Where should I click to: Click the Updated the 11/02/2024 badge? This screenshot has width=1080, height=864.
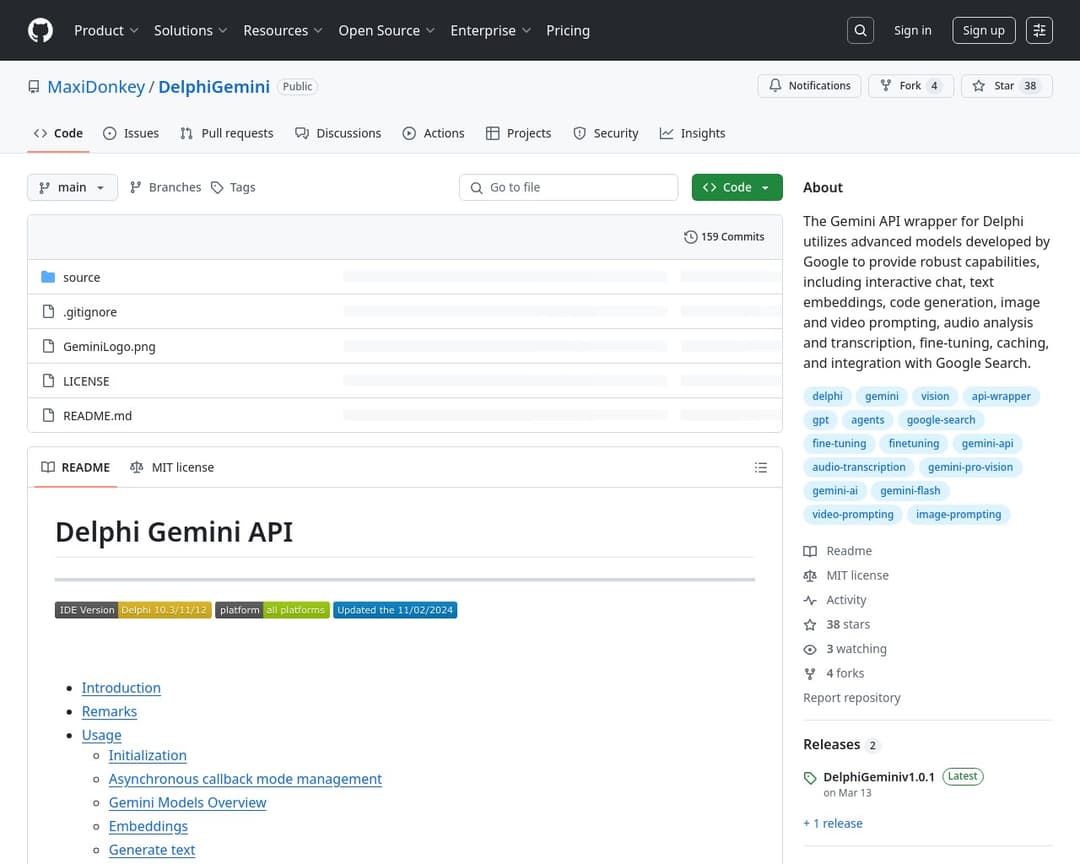pos(395,610)
